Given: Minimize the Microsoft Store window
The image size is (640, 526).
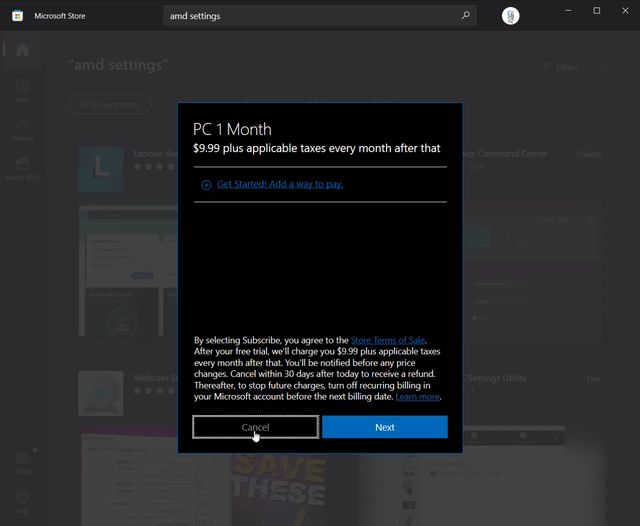Looking at the screenshot, I should pyautogui.click(x=568, y=11).
